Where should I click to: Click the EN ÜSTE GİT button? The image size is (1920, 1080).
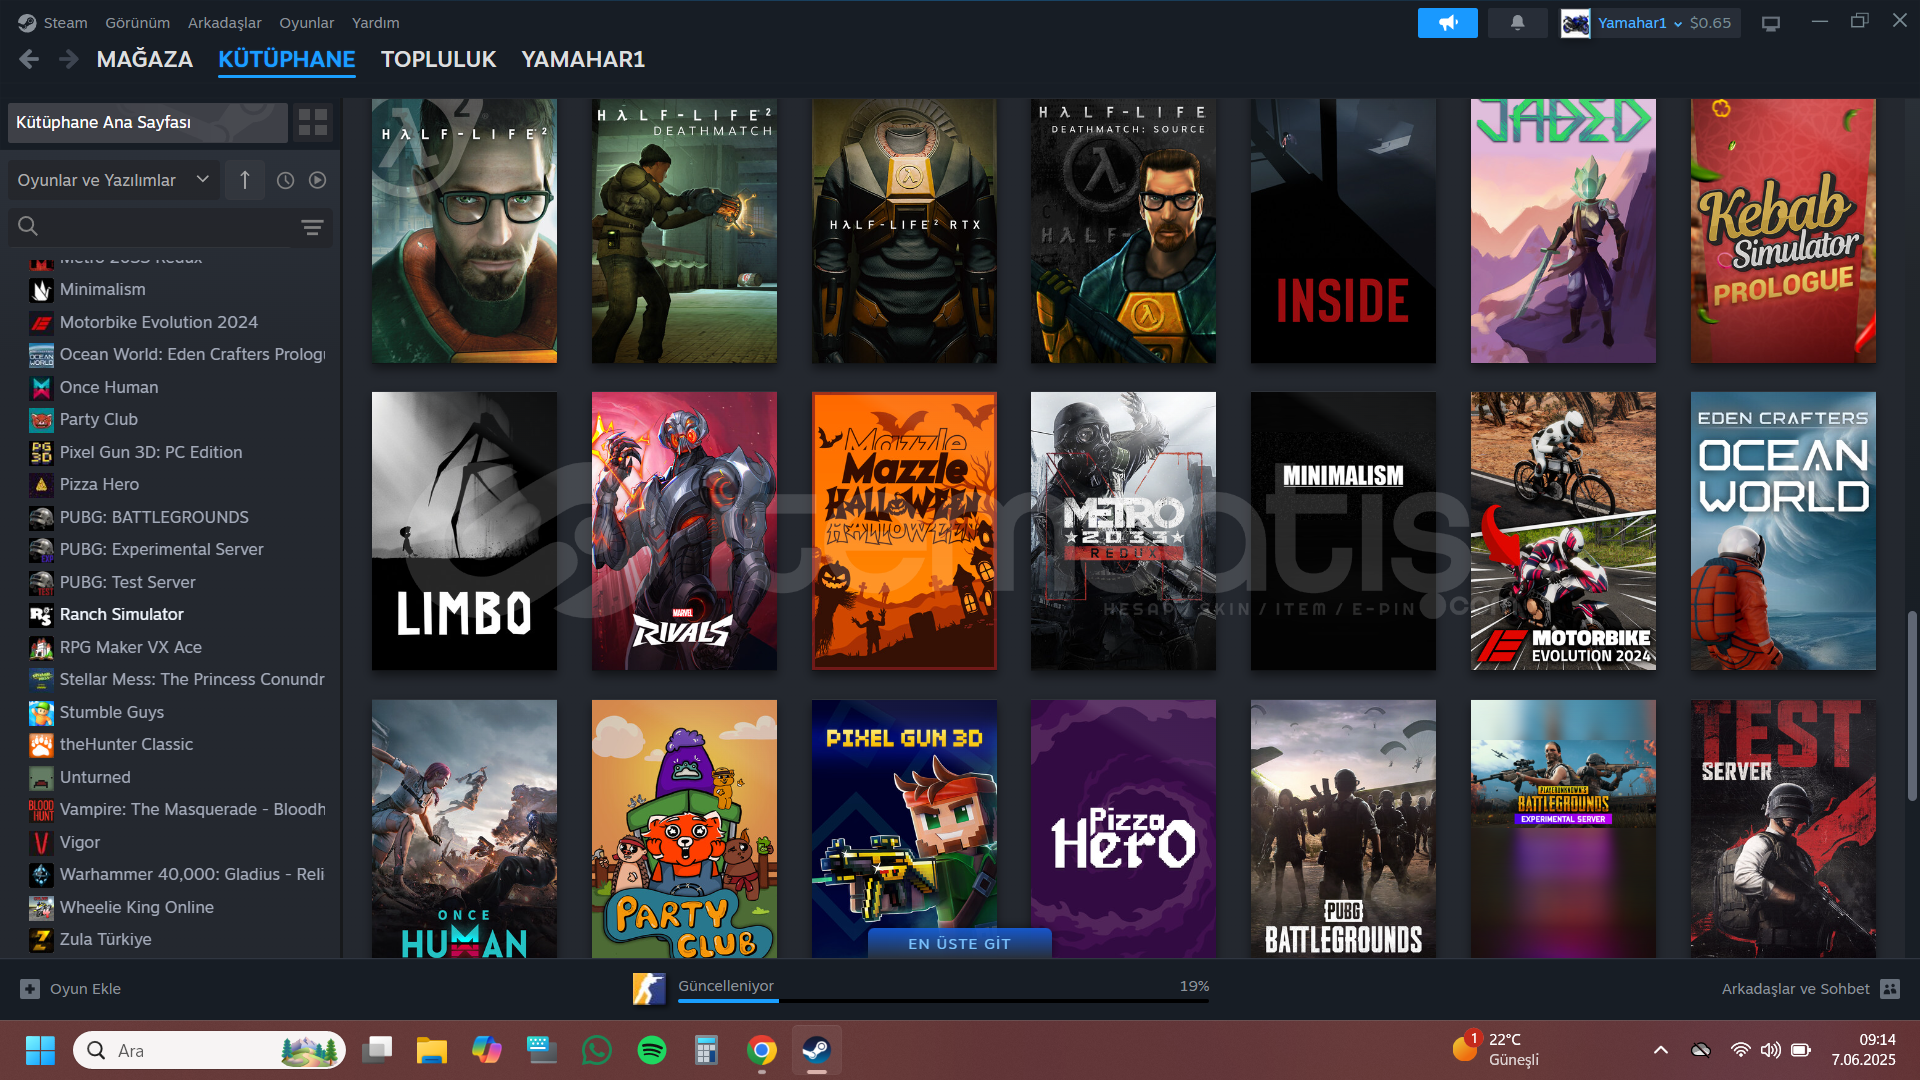[x=959, y=943]
